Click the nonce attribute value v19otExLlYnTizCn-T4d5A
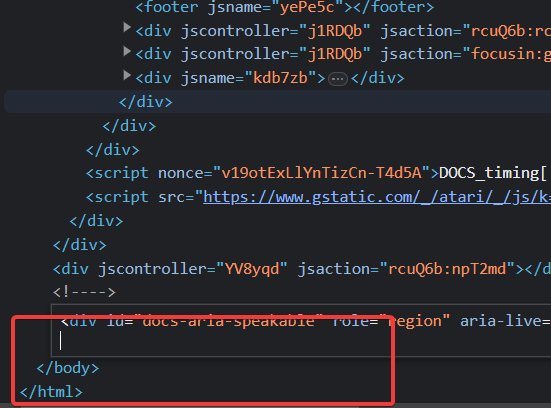551x408 pixels. coord(322,173)
